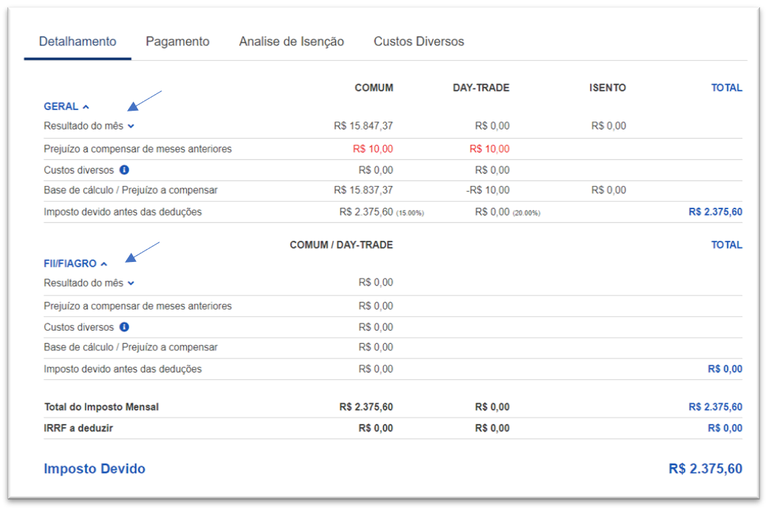Screen dimensions: 768x508
Task: Click the Imposto Devido heading
Action: coord(95,469)
